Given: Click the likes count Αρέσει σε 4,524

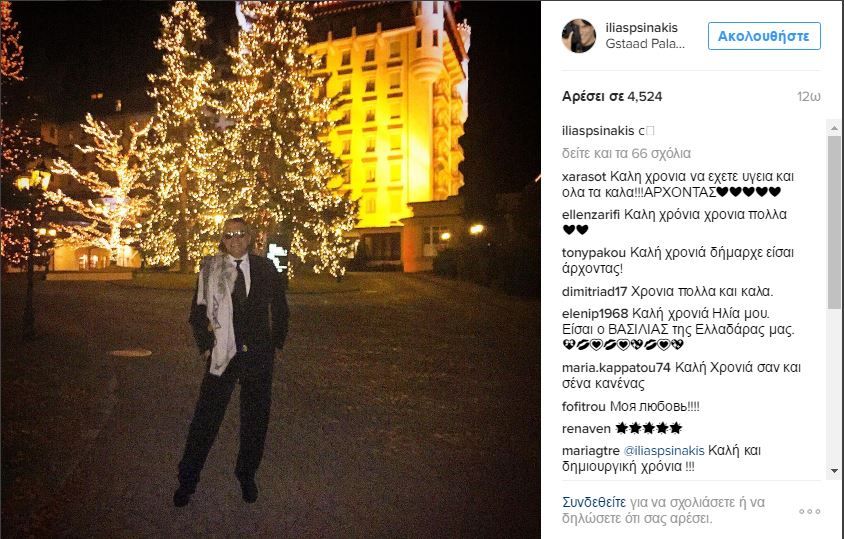Looking at the screenshot, I should tap(612, 97).
